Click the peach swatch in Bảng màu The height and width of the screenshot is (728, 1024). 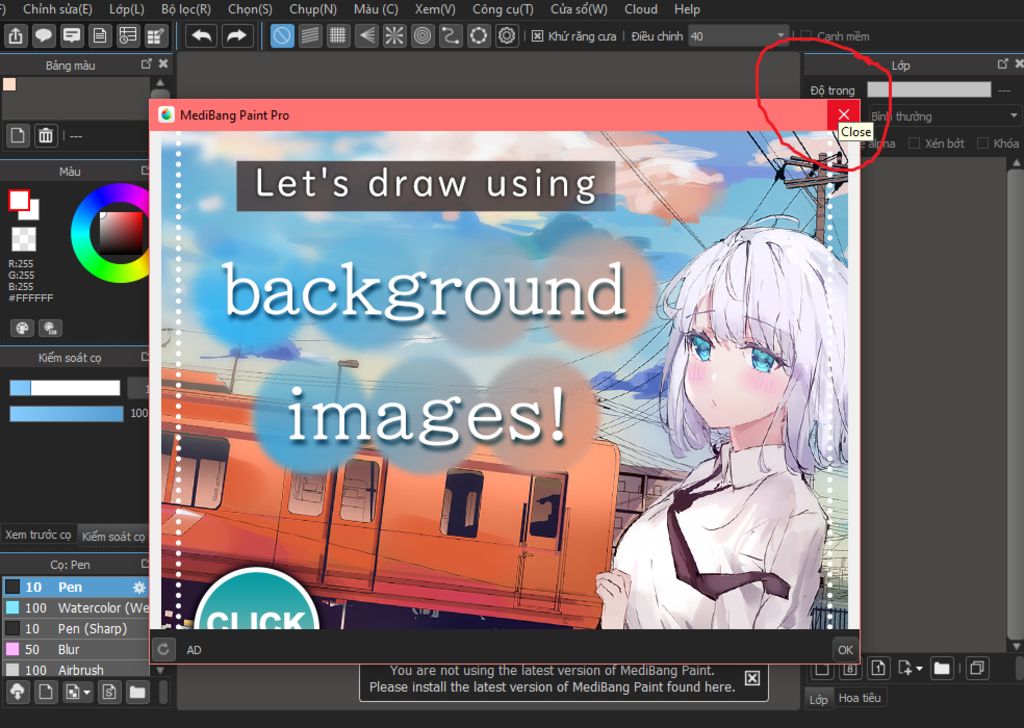(10, 84)
